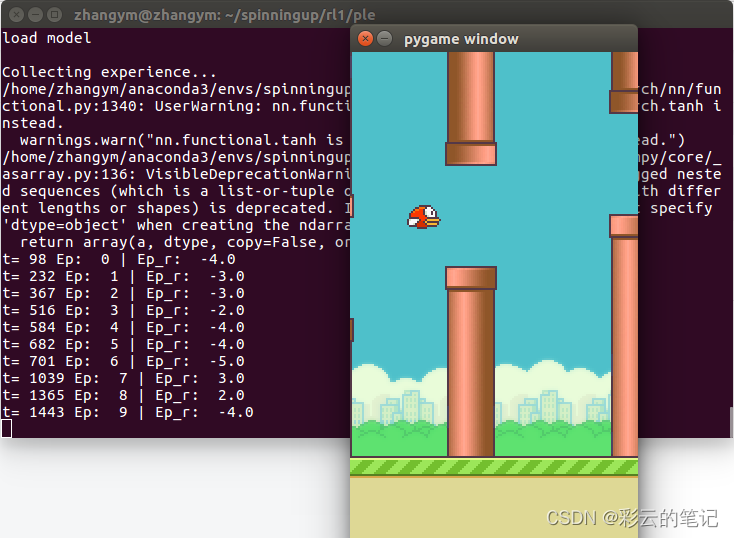
Task: Click the 'return array(a, dtype' line
Action: pyautogui.click(x=185, y=242)
